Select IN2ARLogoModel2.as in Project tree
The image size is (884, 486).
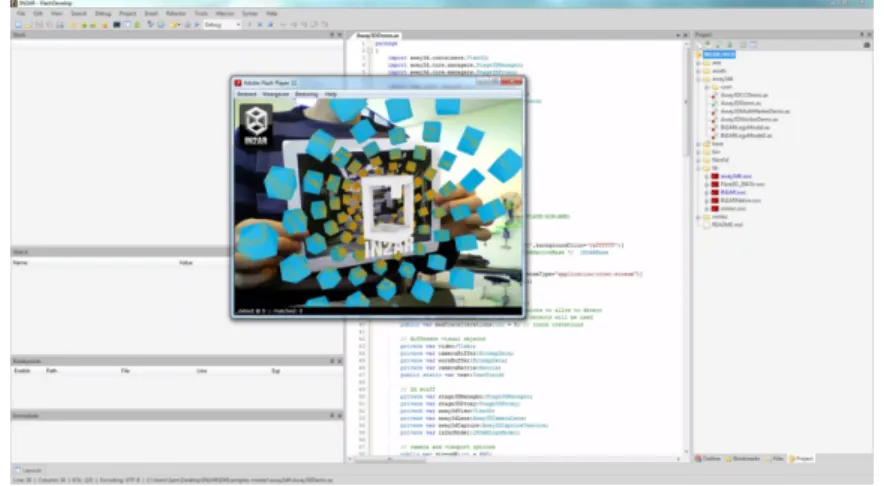tap(746, 136)
